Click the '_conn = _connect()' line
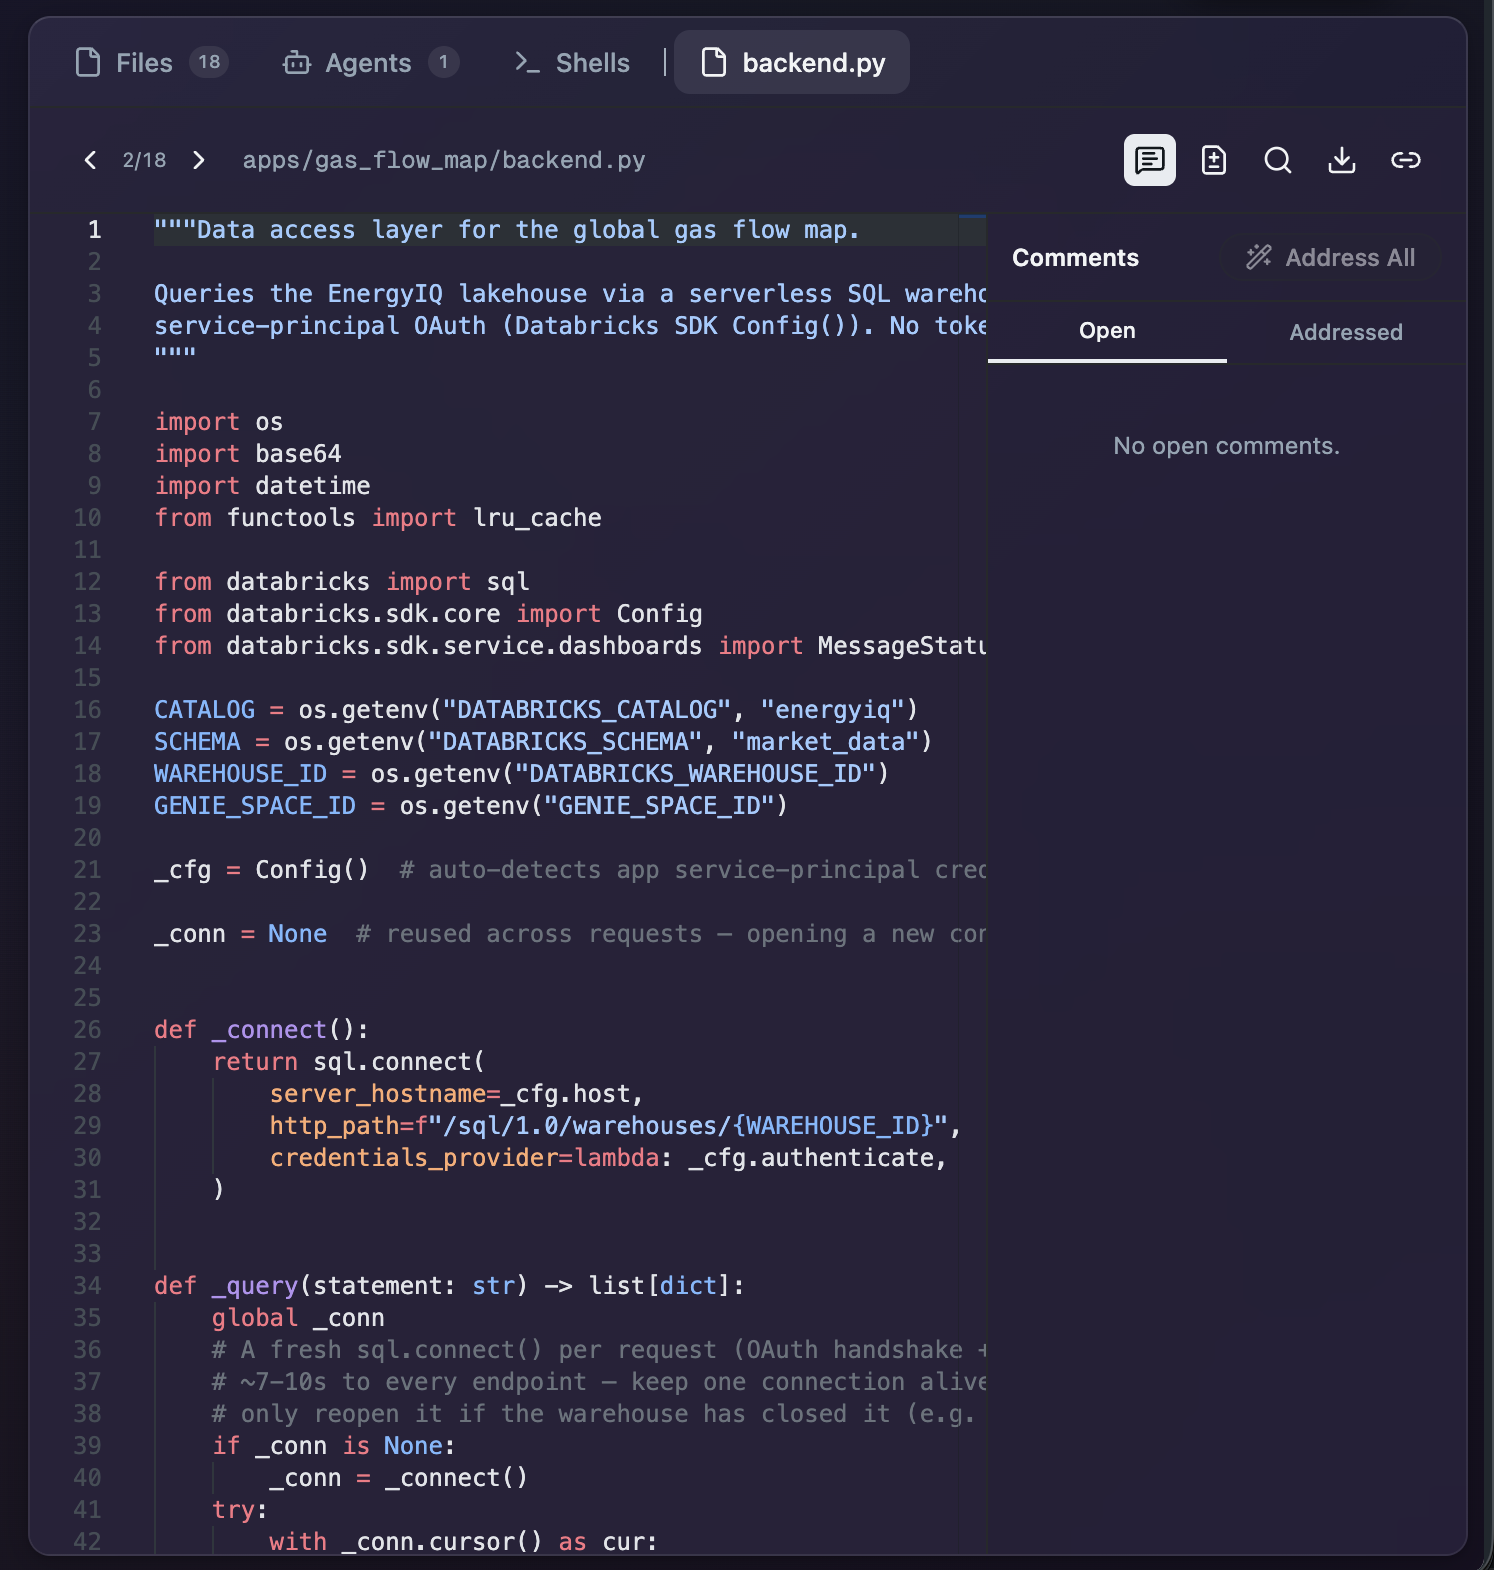 [x=398, y=1478]
